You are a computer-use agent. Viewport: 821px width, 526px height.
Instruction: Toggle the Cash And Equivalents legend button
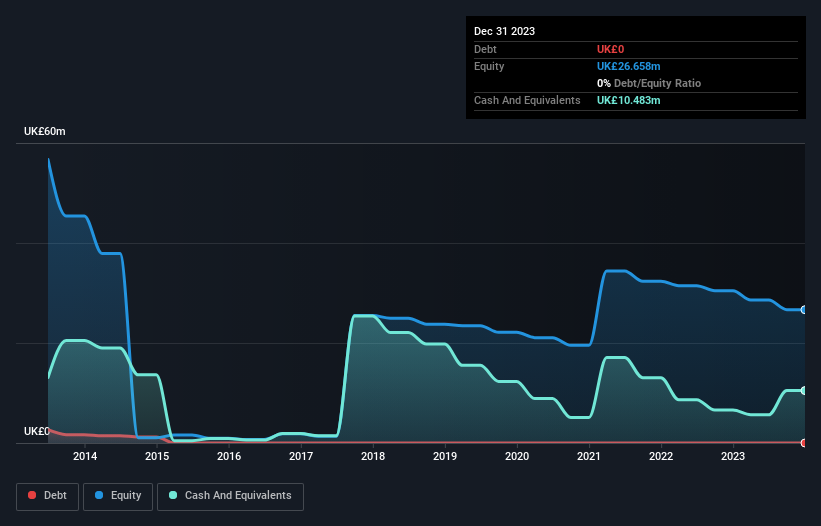[230, 496]
